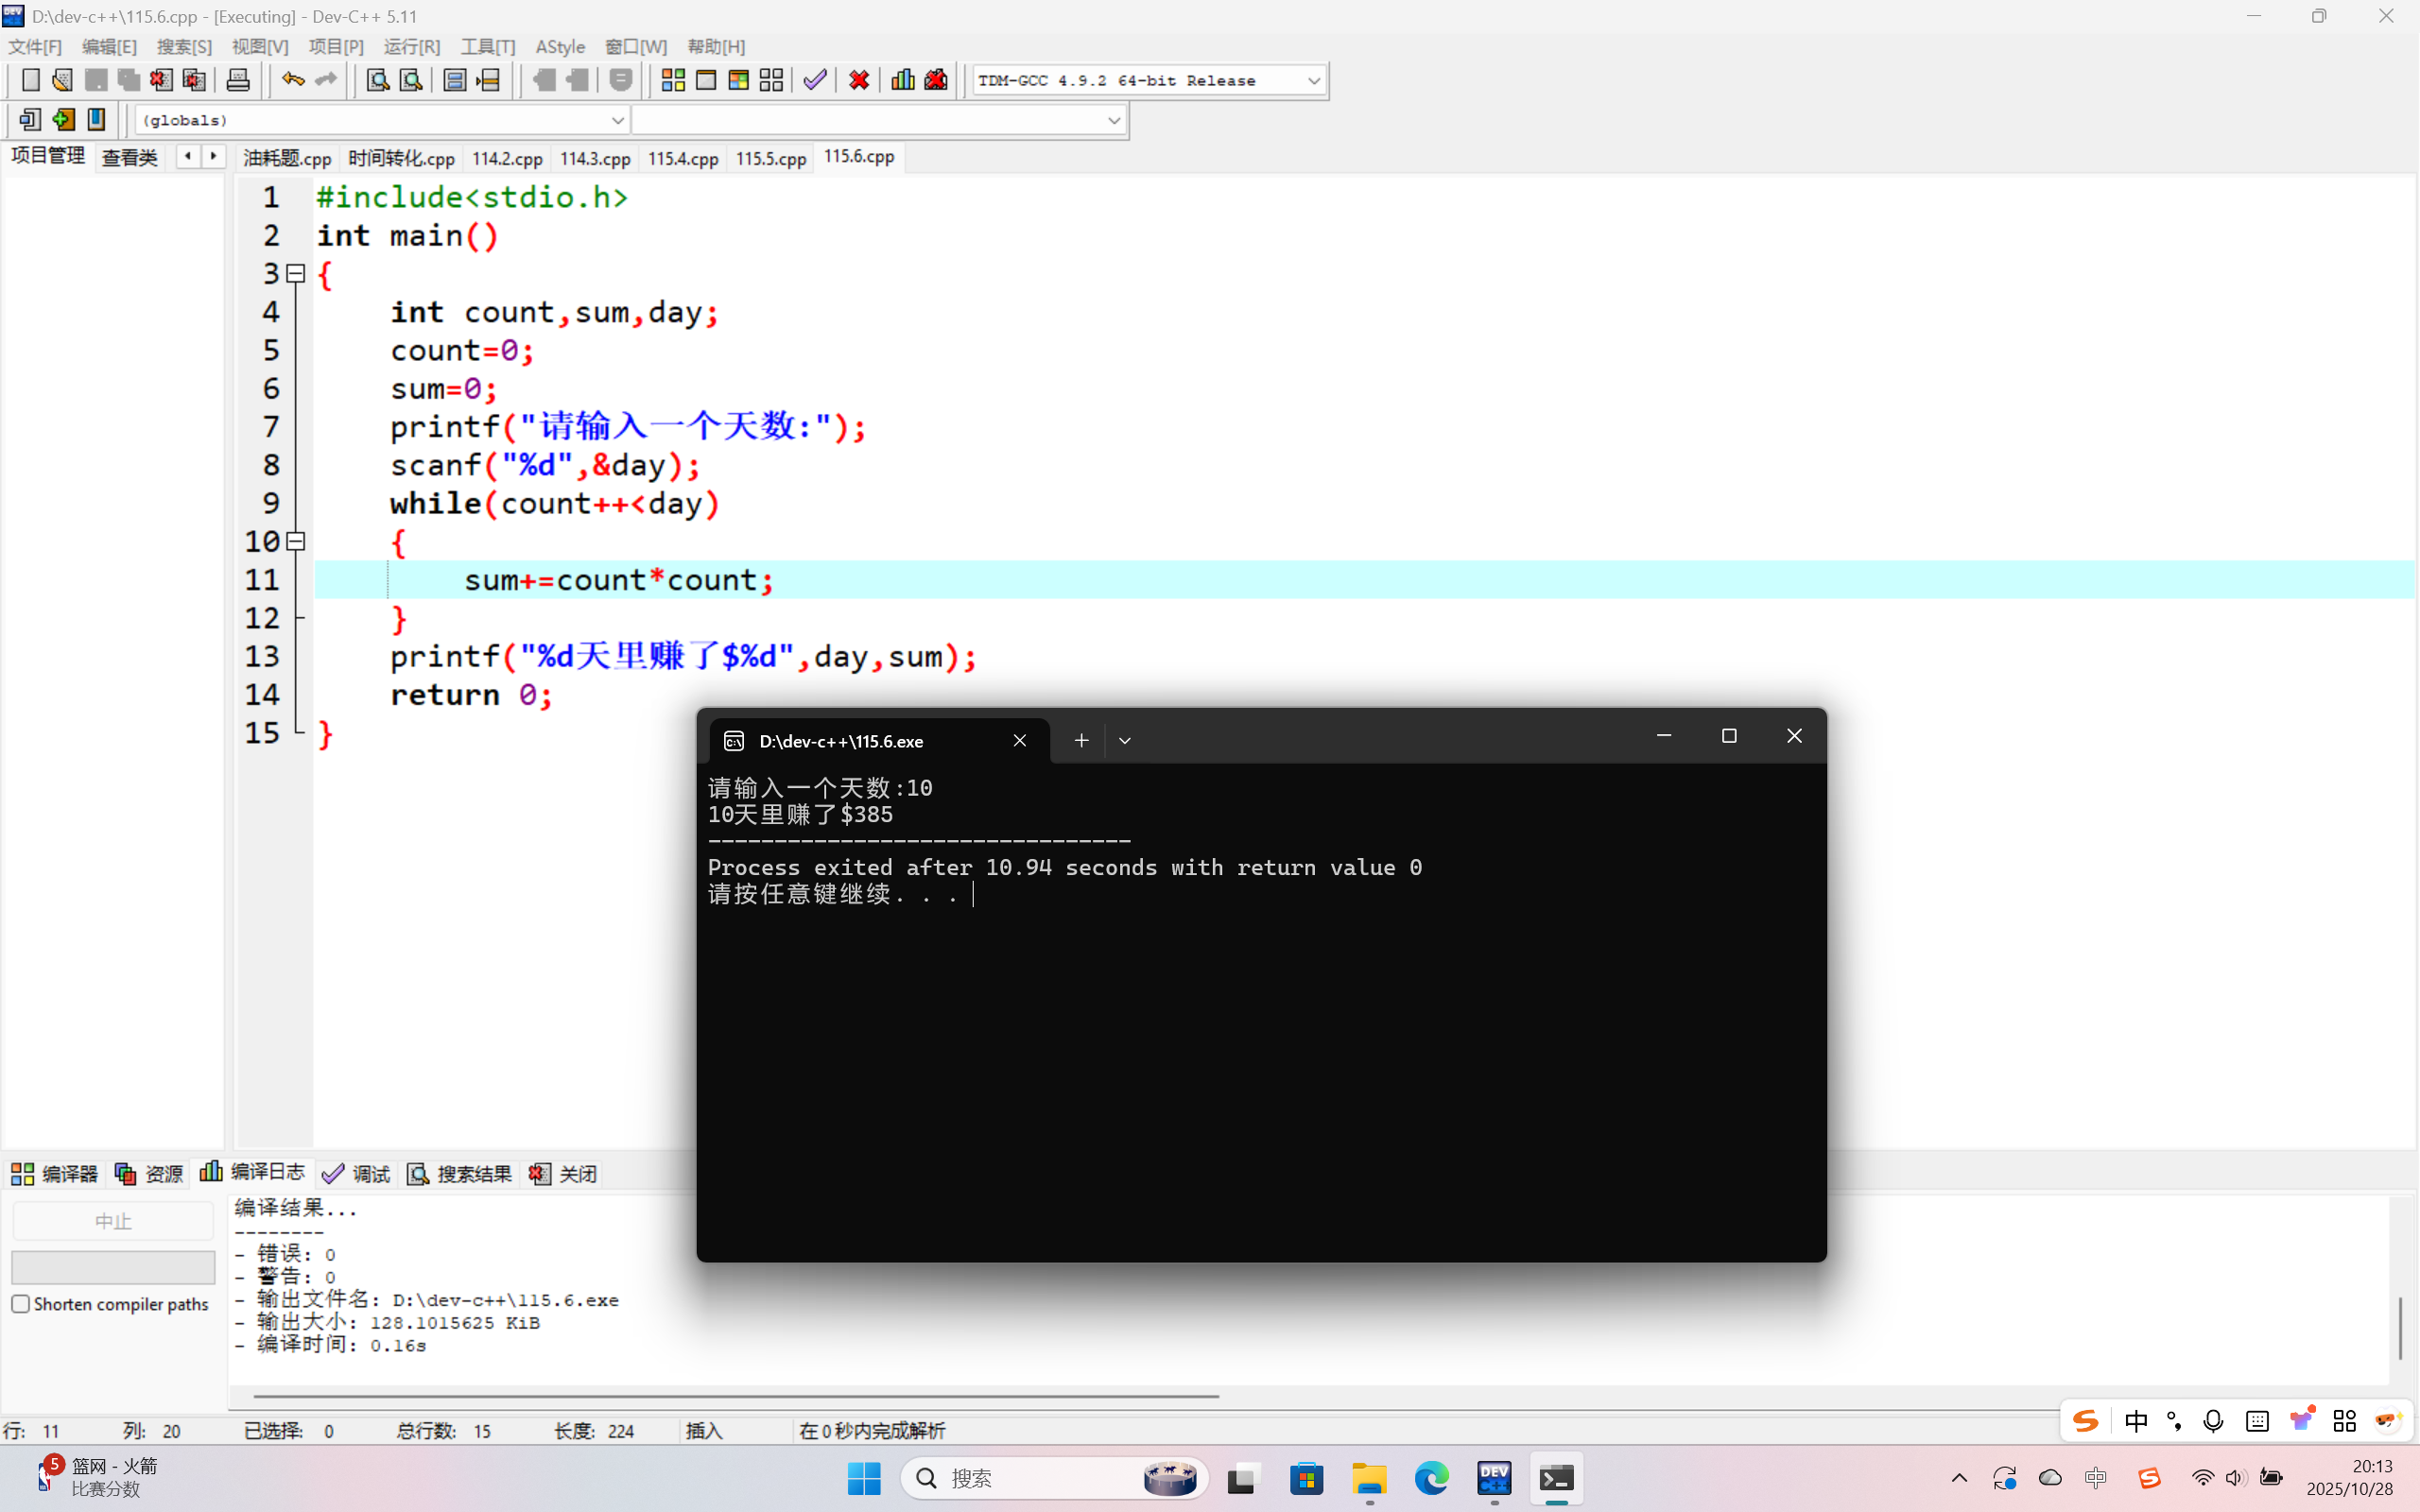
Task: Open the 调试 bottom panel tab
Action: [357, 1173]
